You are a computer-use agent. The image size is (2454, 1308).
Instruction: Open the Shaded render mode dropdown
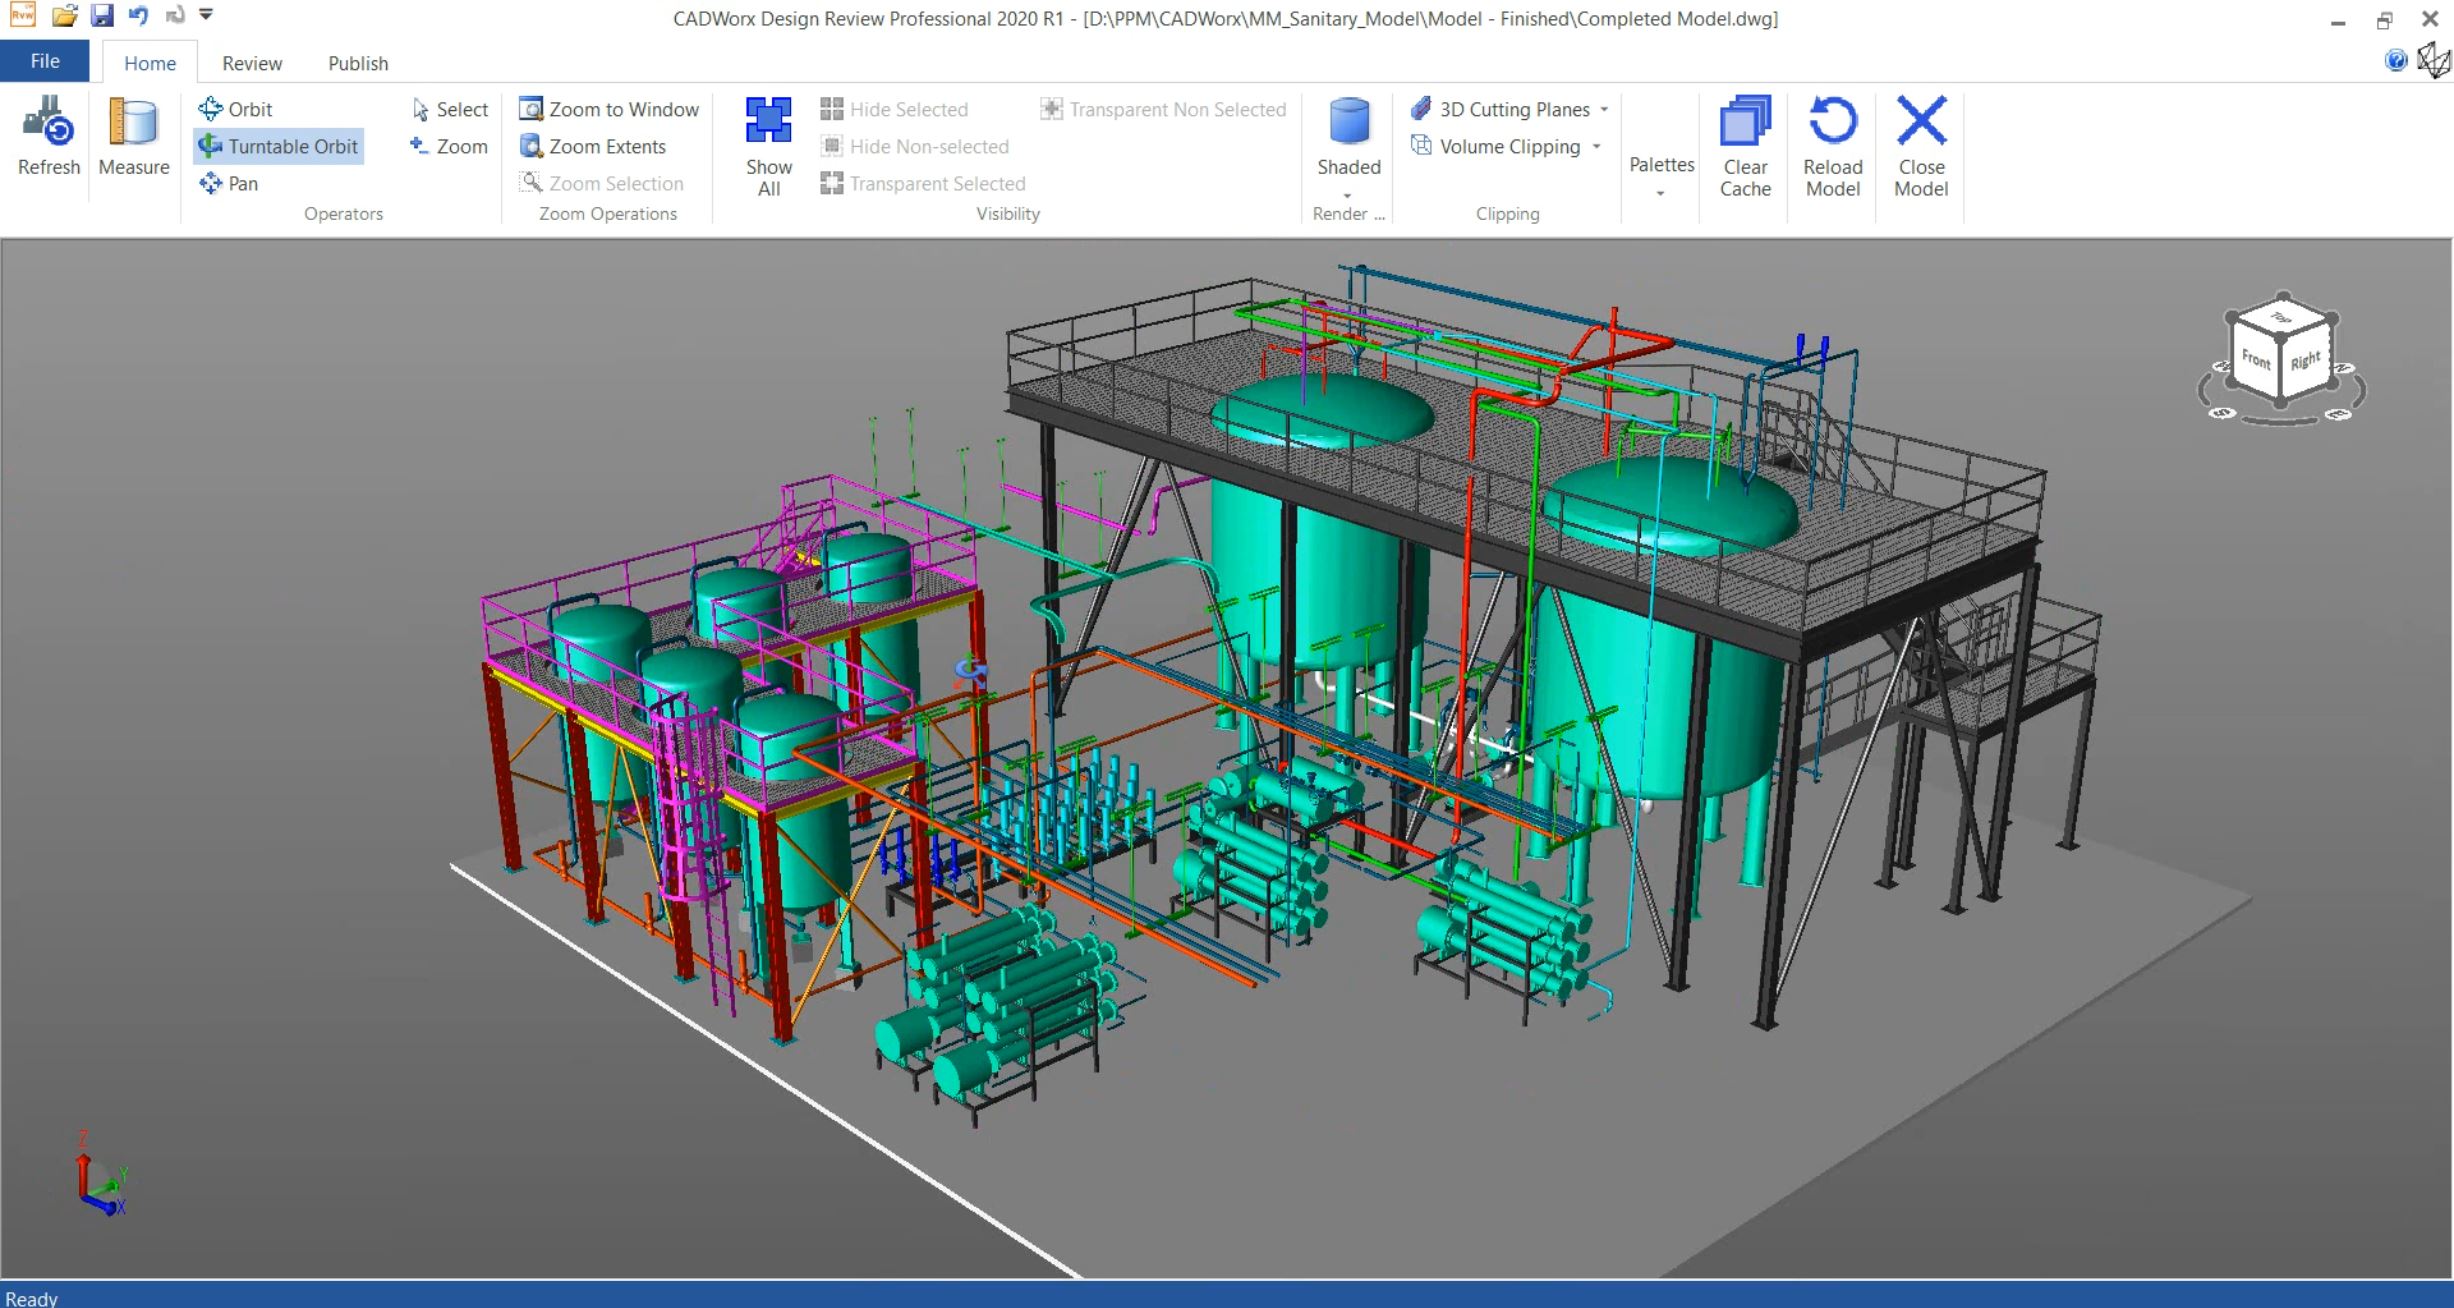1347,194
